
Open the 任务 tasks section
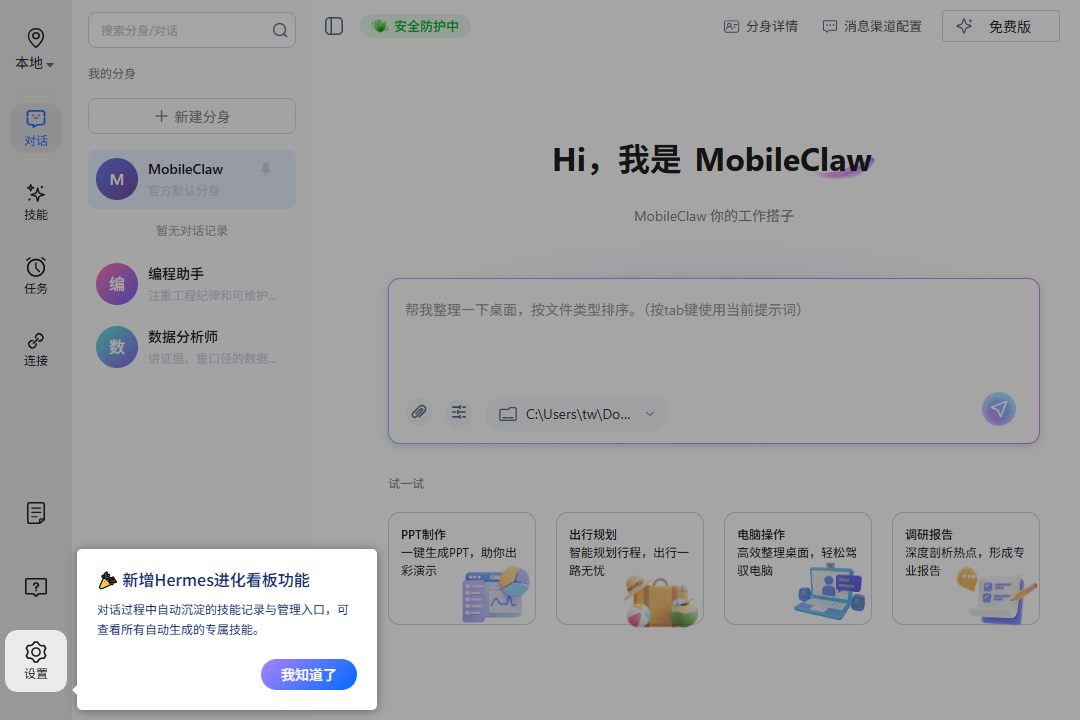(36, 276)
